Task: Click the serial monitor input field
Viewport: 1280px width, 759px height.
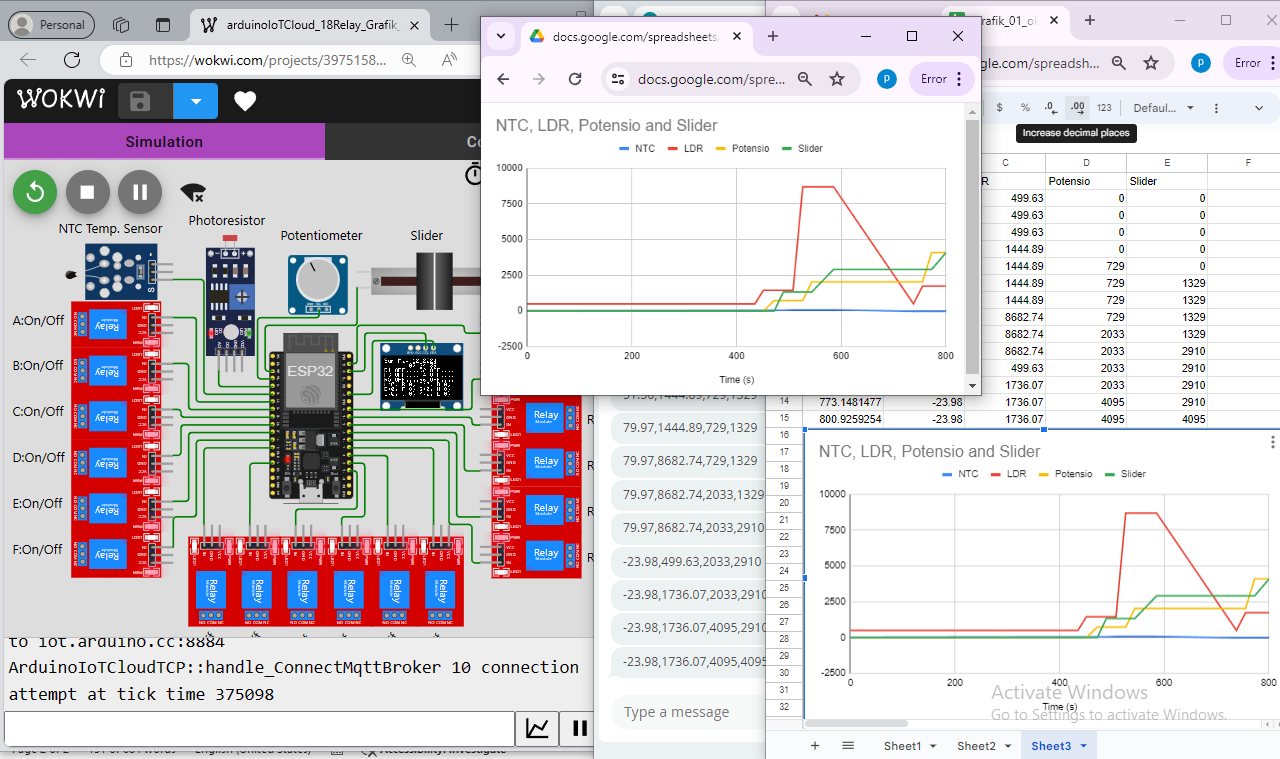Action: tap(258, 728)
